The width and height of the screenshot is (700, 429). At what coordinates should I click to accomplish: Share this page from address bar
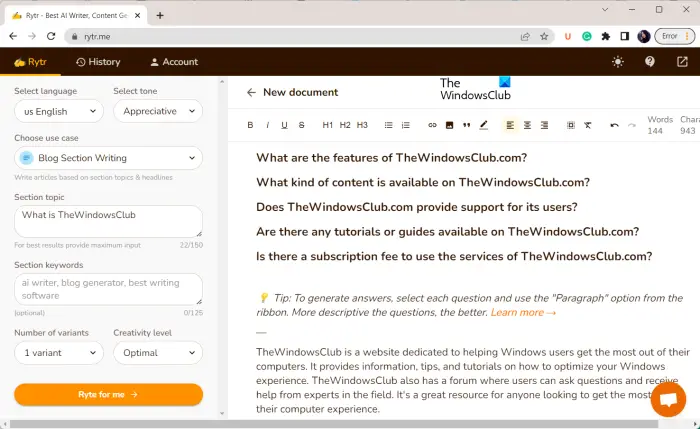(525, 37)
